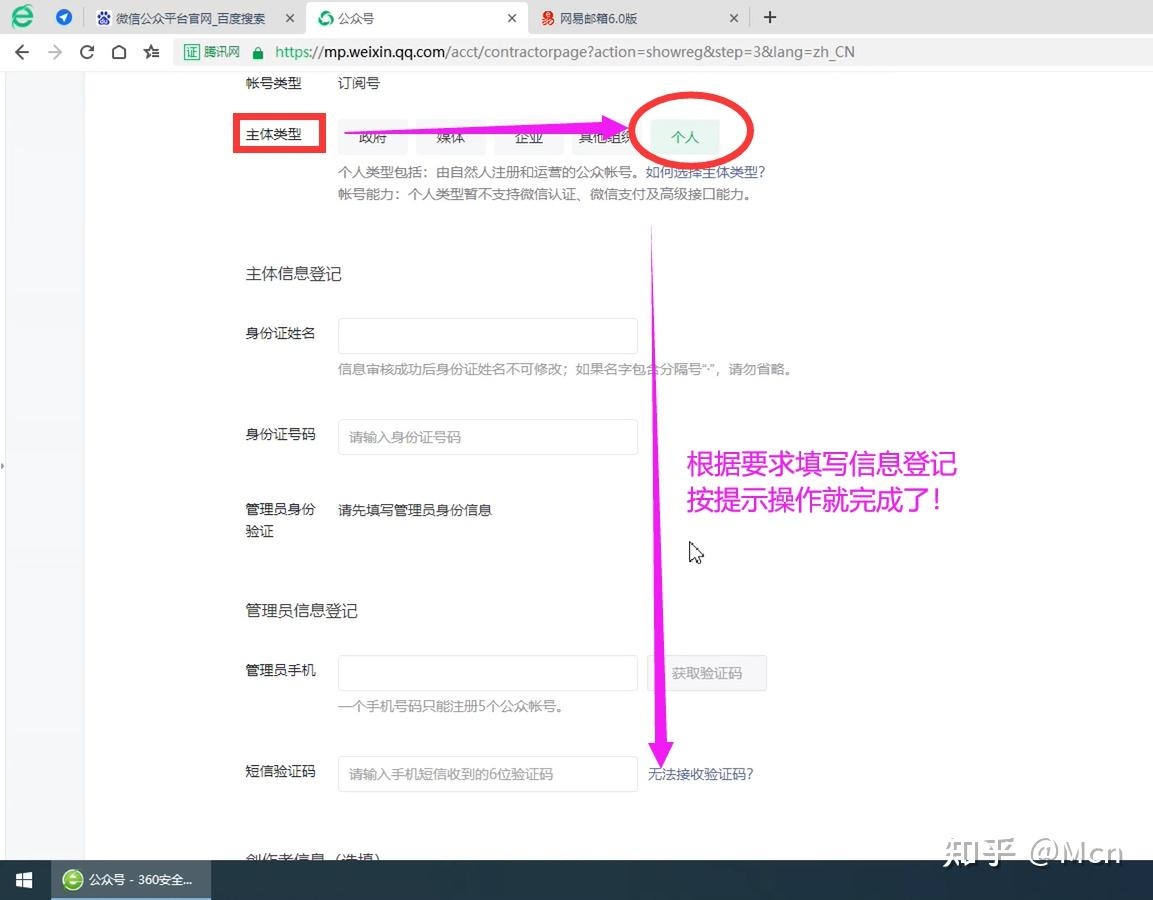Click the back navigation arrow
Screen dimensions: 1153x900
21,52
